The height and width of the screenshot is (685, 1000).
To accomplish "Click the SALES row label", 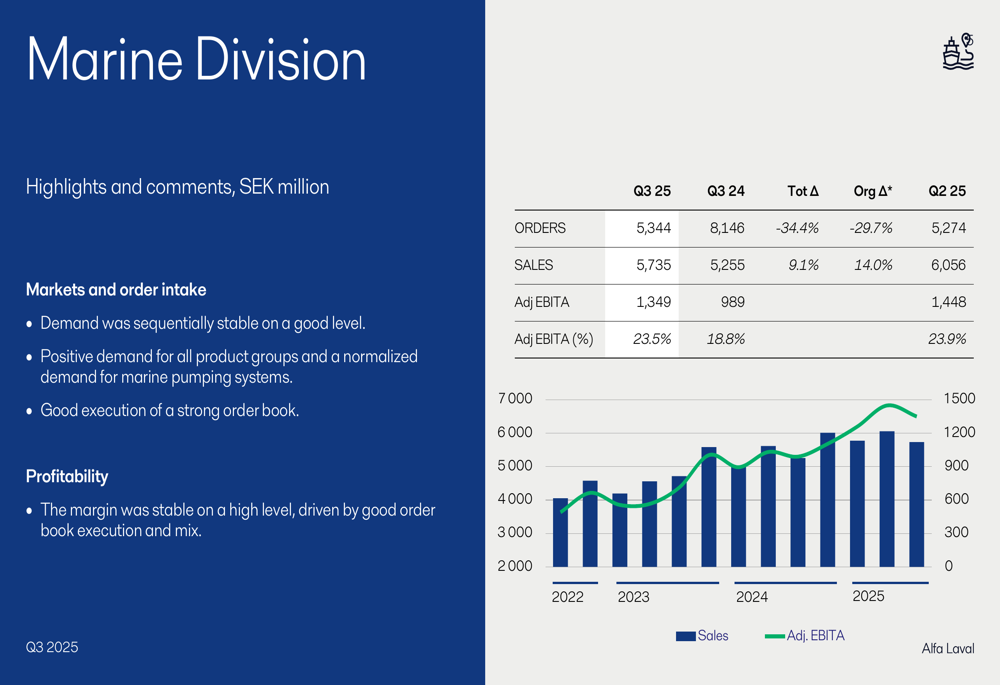I will pos(534,265).
